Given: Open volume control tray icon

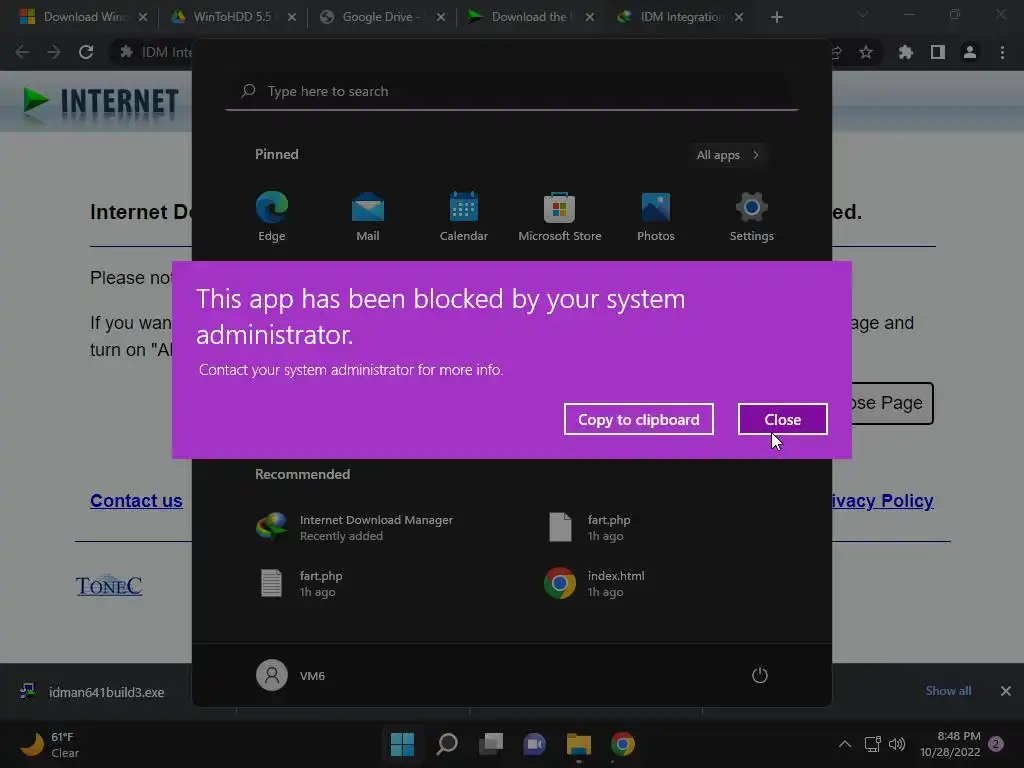Looking at the screenshot, I should (897, 744).
